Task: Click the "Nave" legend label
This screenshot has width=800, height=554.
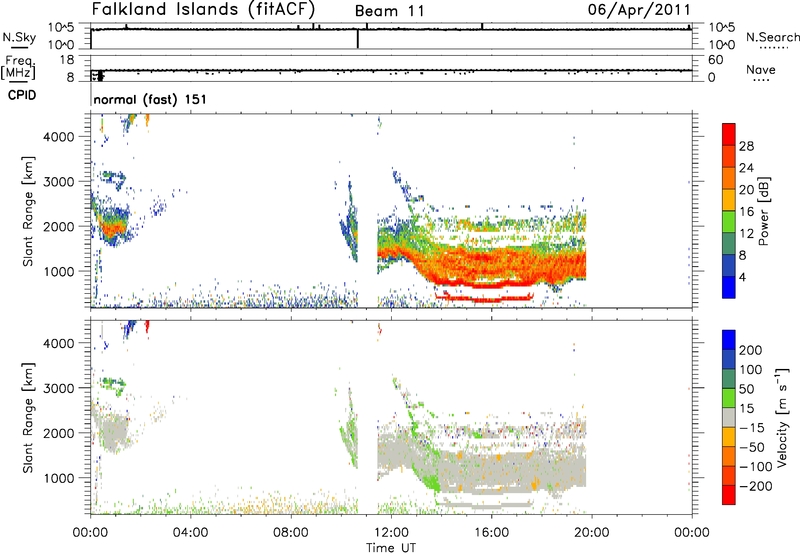Action: [x=761, y=70]
